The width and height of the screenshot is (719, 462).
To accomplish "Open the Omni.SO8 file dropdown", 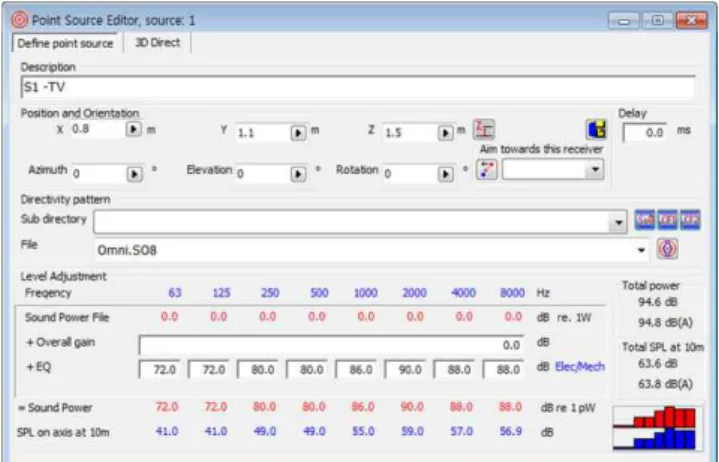I will point(641,250).
